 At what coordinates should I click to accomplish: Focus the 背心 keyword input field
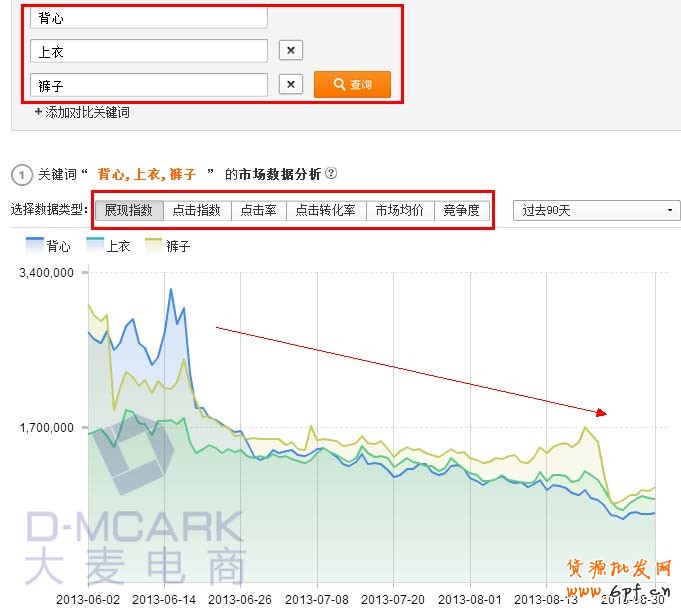149,18
